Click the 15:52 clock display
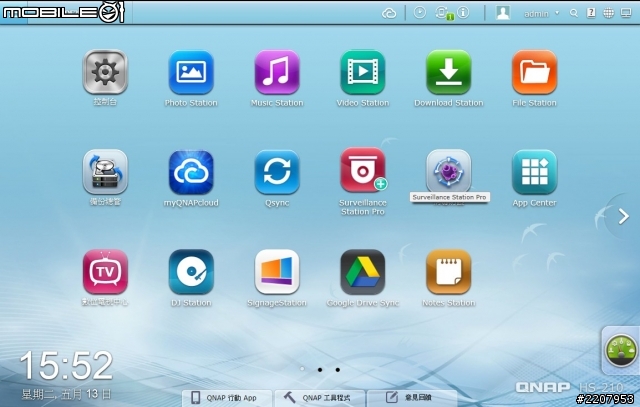This screenshot has height=407, width=640. click(66, 365)
